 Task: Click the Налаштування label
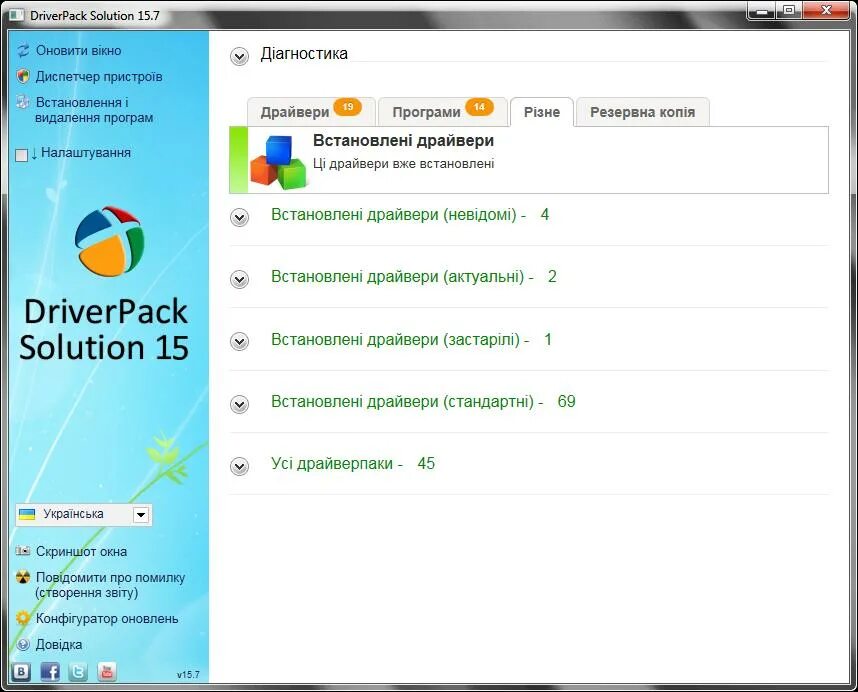tap(86, 153)
